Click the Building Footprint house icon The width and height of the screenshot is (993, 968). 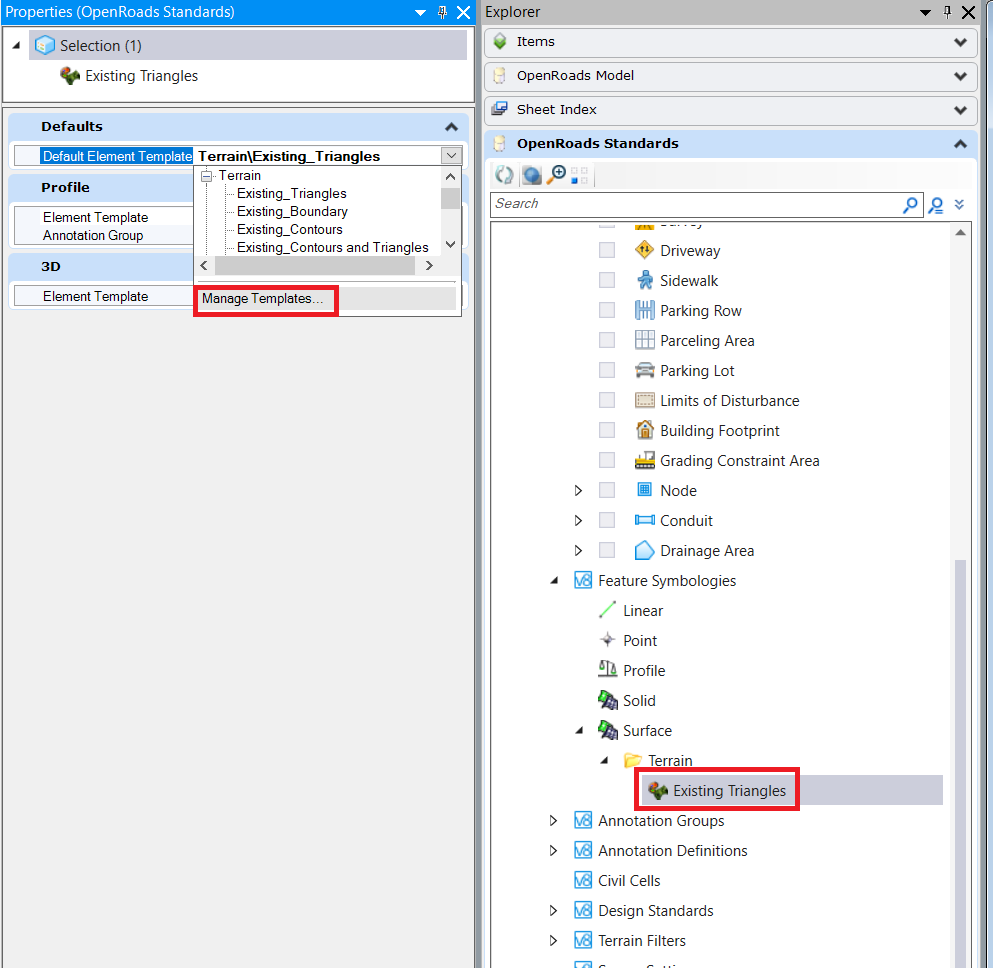[644, 430]
